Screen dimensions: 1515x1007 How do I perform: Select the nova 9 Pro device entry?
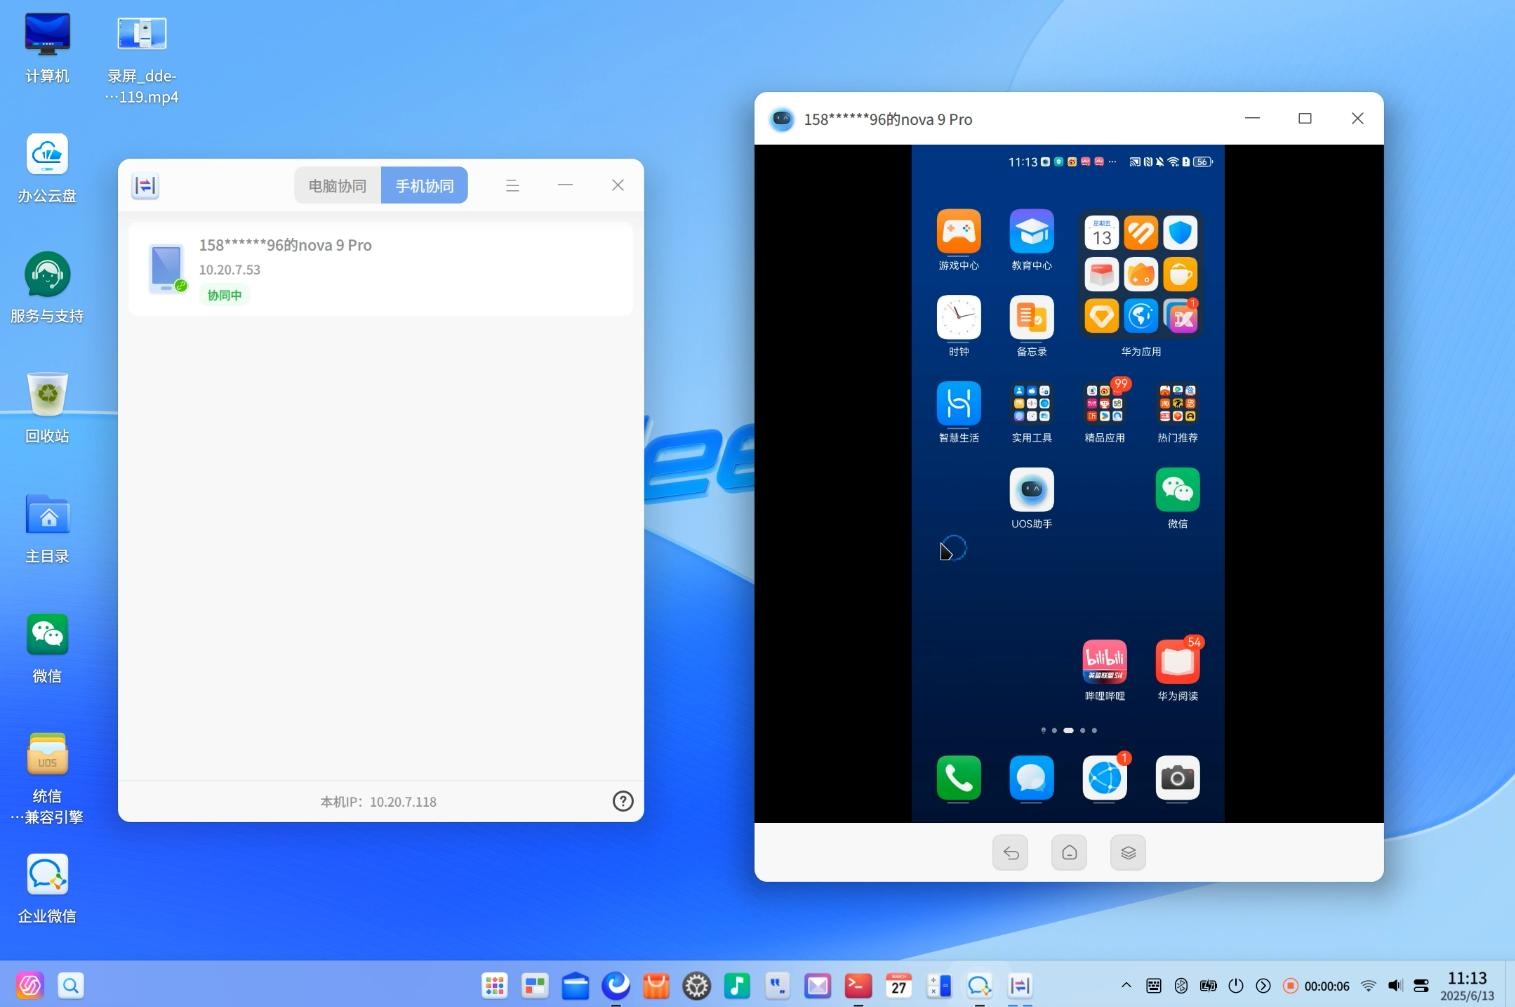click(380, 270)
